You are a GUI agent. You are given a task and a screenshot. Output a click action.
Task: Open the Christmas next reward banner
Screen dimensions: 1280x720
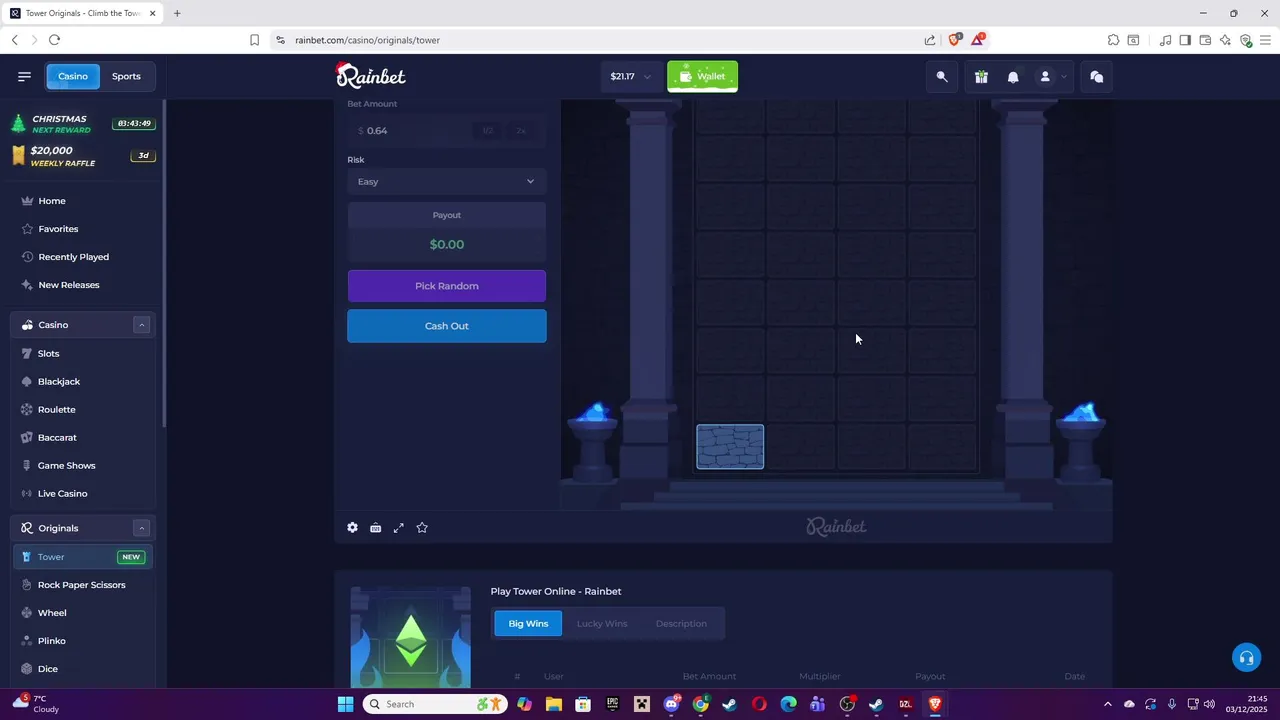(83, 124)
